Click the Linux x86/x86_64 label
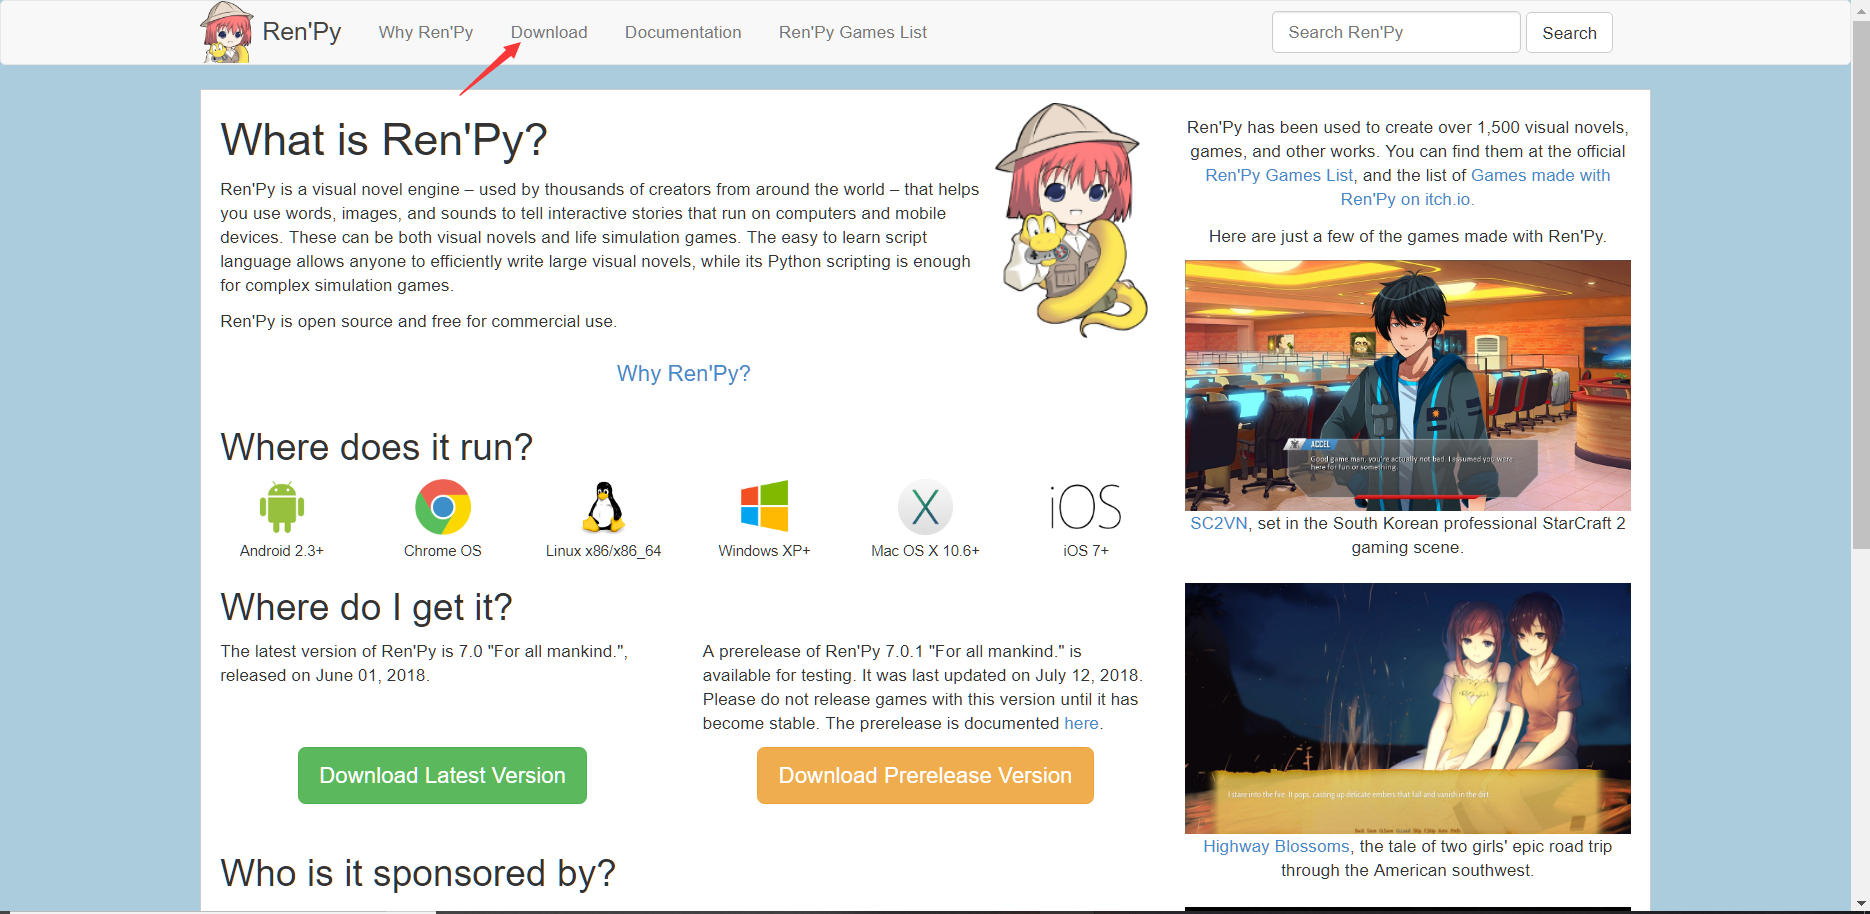1870x914 pixels. point(604,551)
